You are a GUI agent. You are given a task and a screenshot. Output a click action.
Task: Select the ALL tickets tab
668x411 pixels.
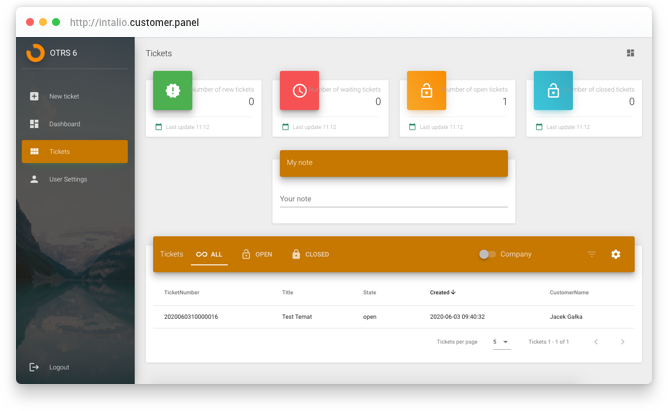[209, 254]
